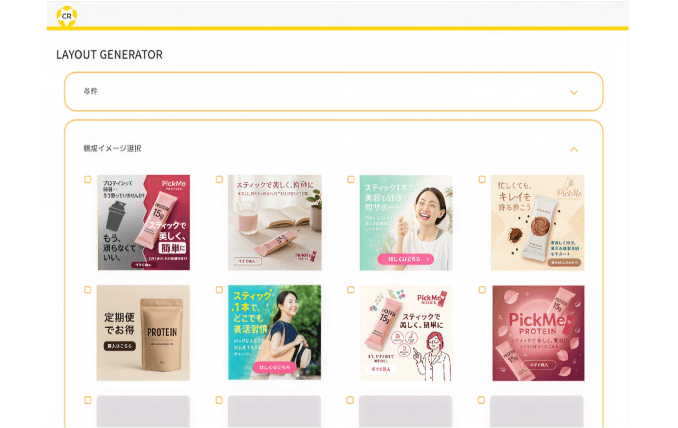Screen dimensions: 678x428
Task: Click the yellow CR logo icon
Action: (x=67, y=16)
